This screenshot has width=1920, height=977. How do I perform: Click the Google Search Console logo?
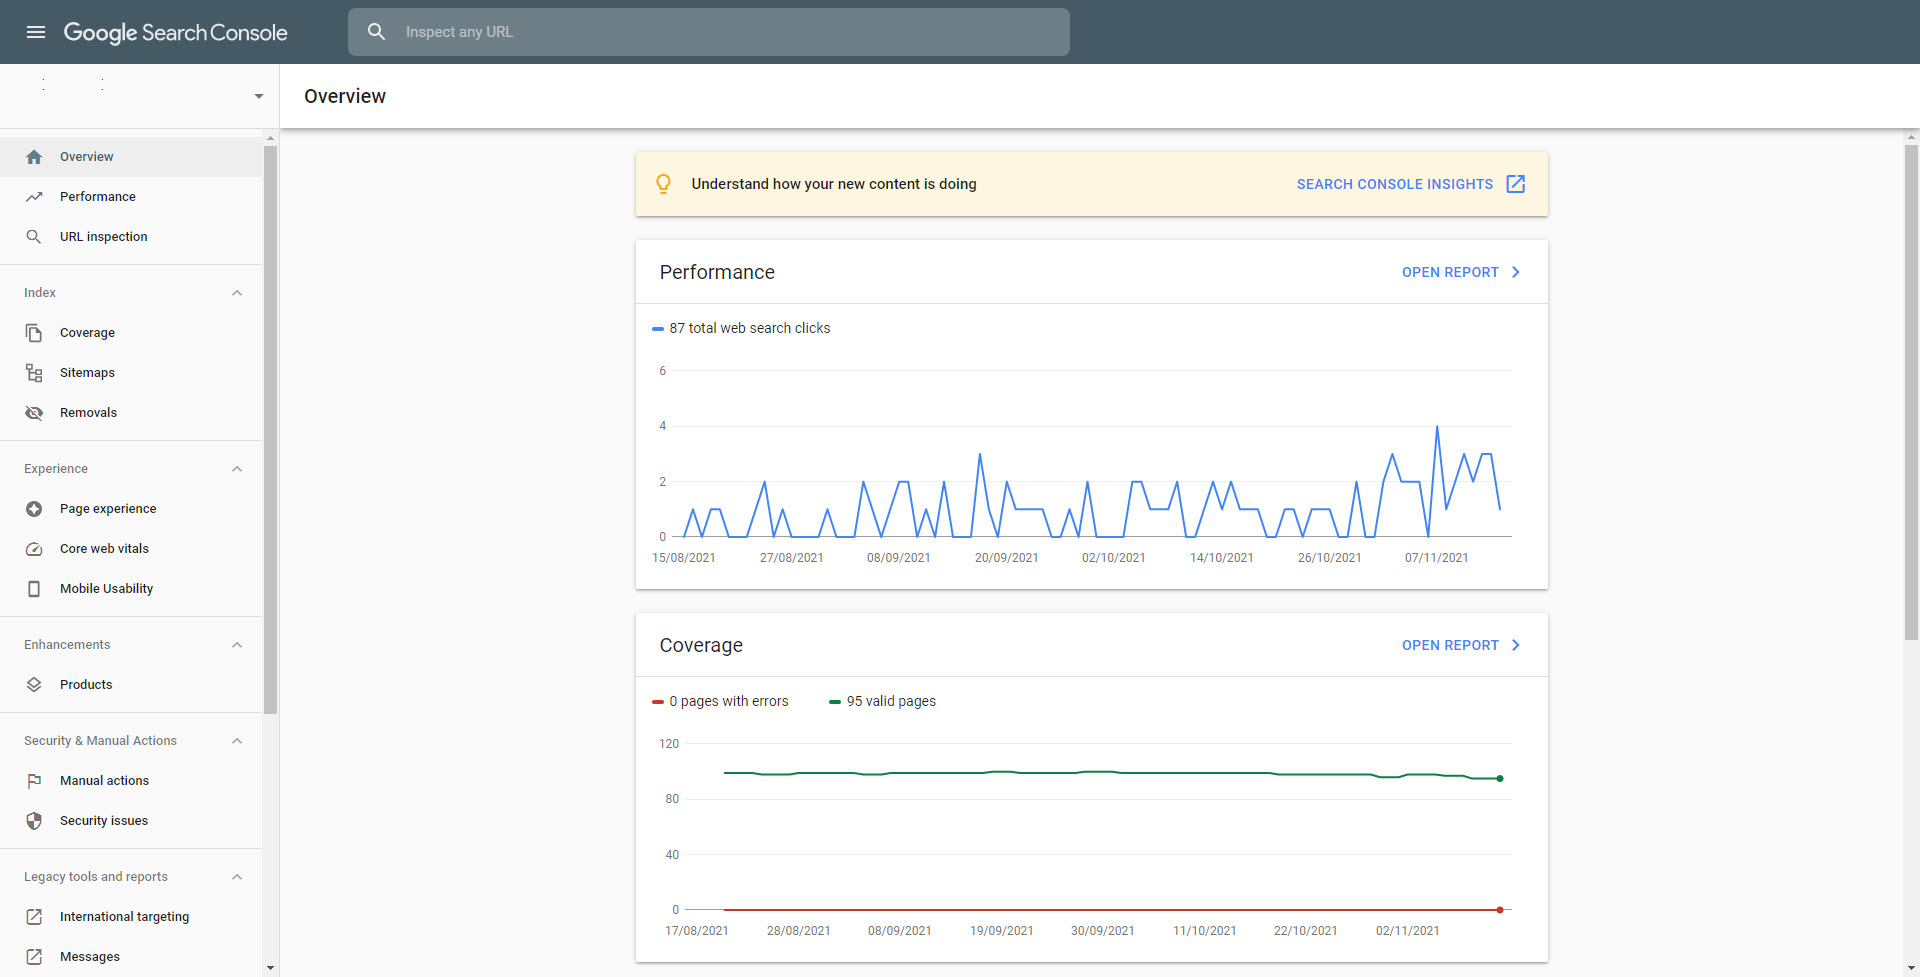pos(176,32)
